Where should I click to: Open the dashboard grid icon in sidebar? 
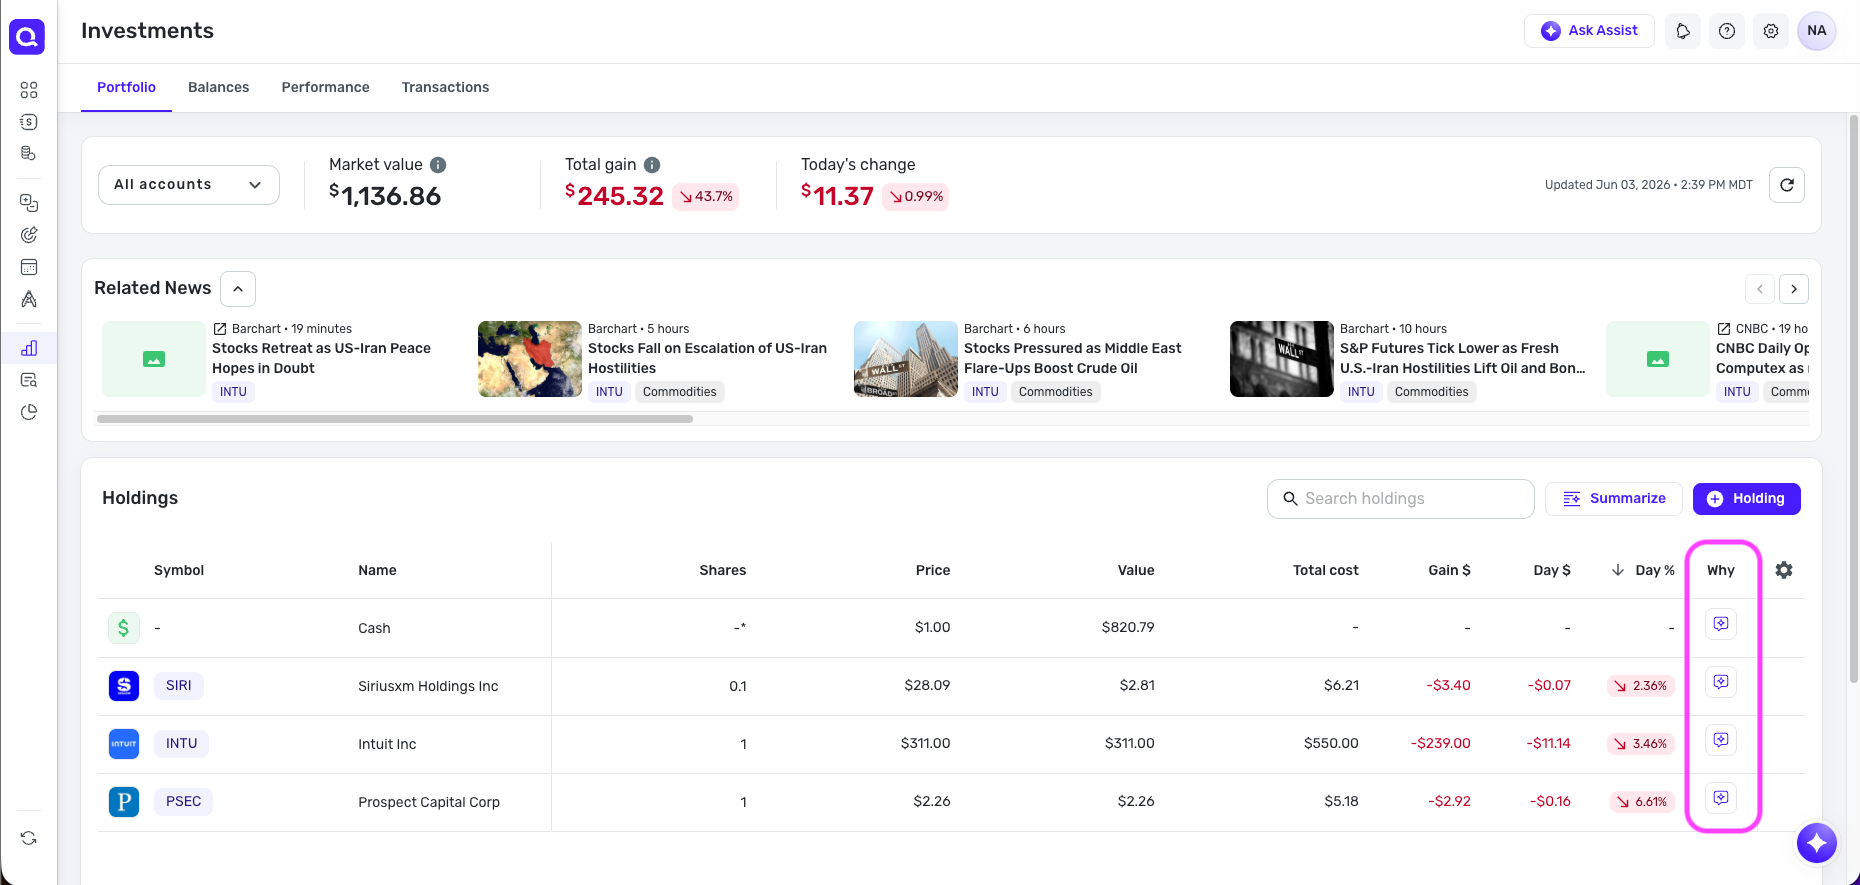click(x=29, y=90)
